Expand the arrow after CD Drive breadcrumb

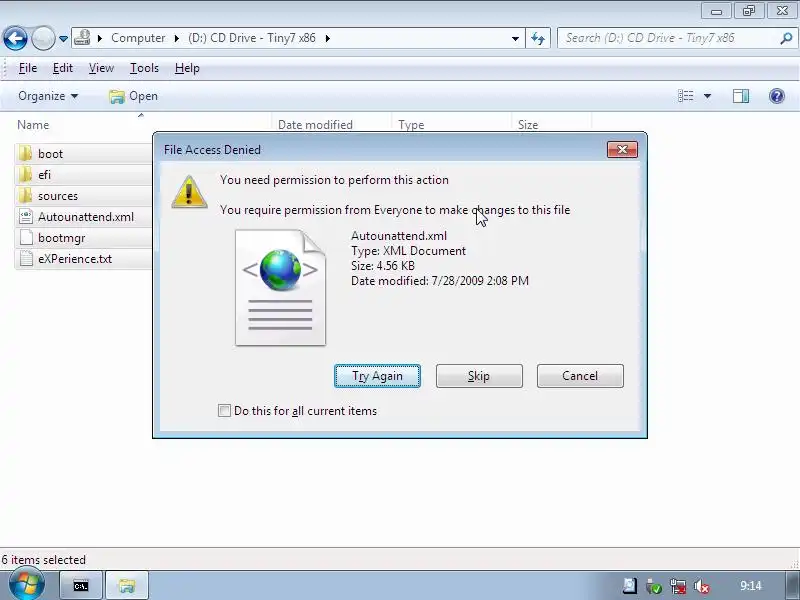click(x=327, y=38)
